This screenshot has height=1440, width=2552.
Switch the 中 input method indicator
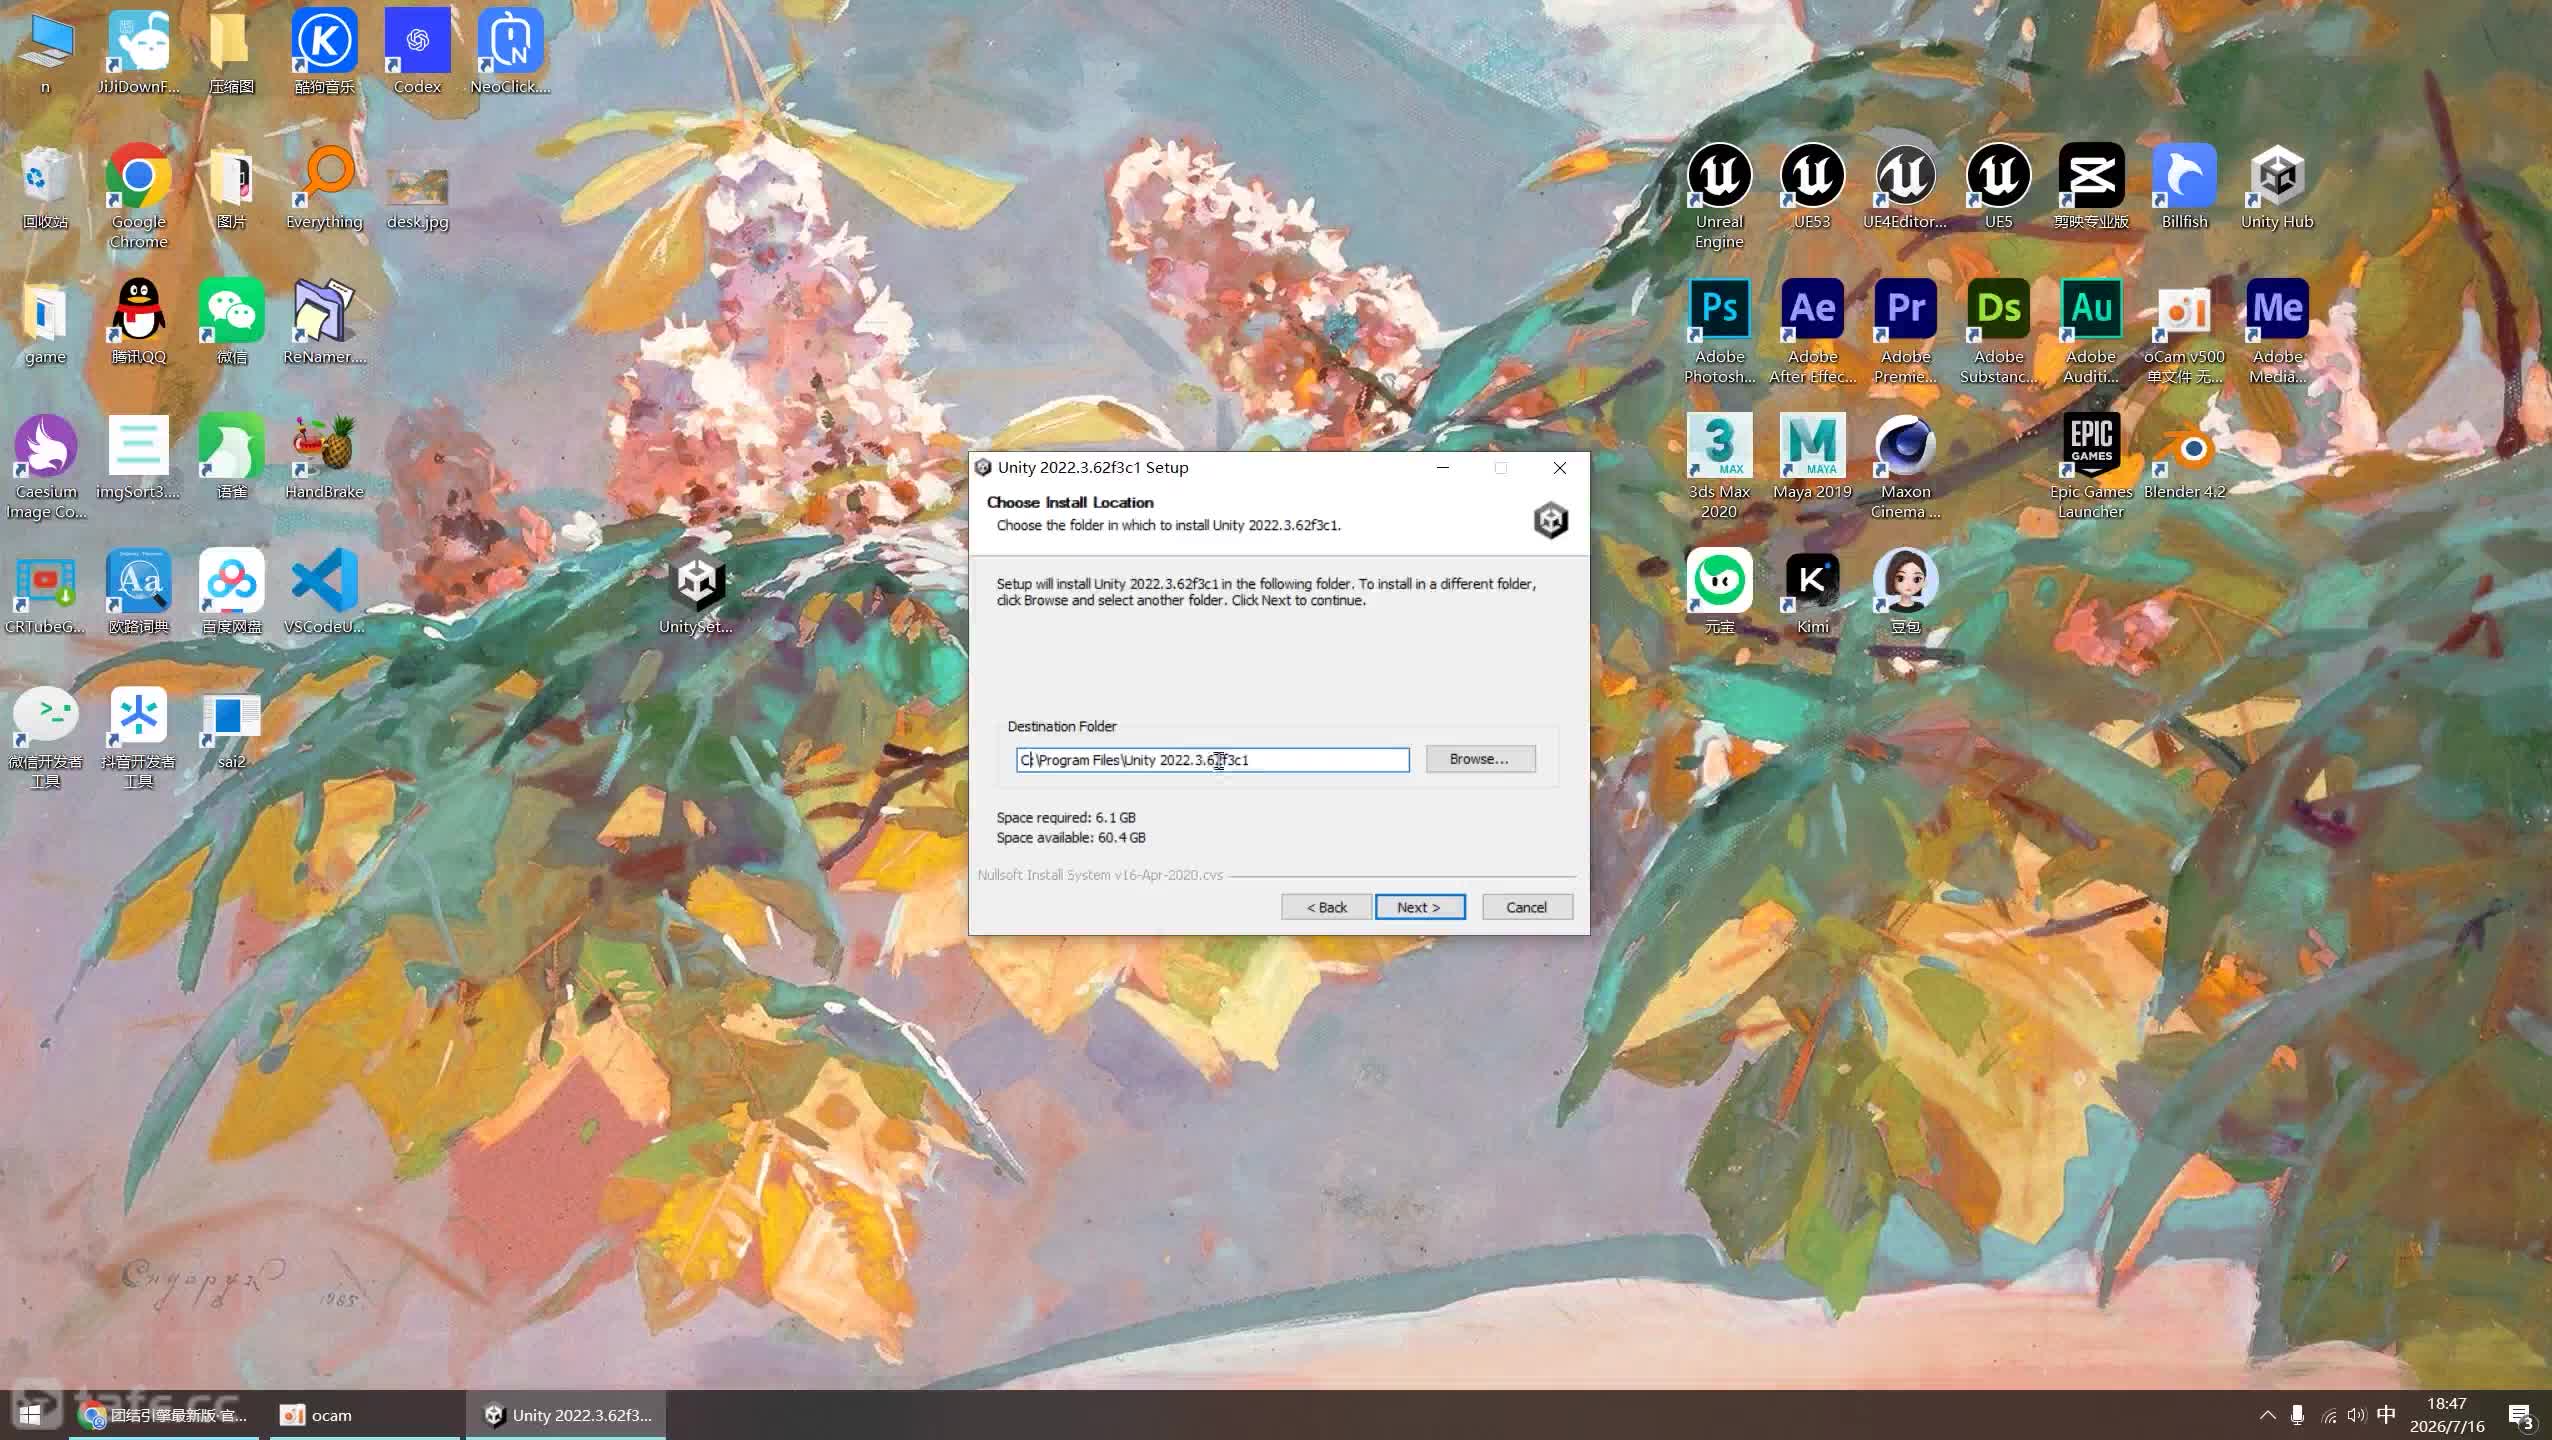pos(2386,1414)
